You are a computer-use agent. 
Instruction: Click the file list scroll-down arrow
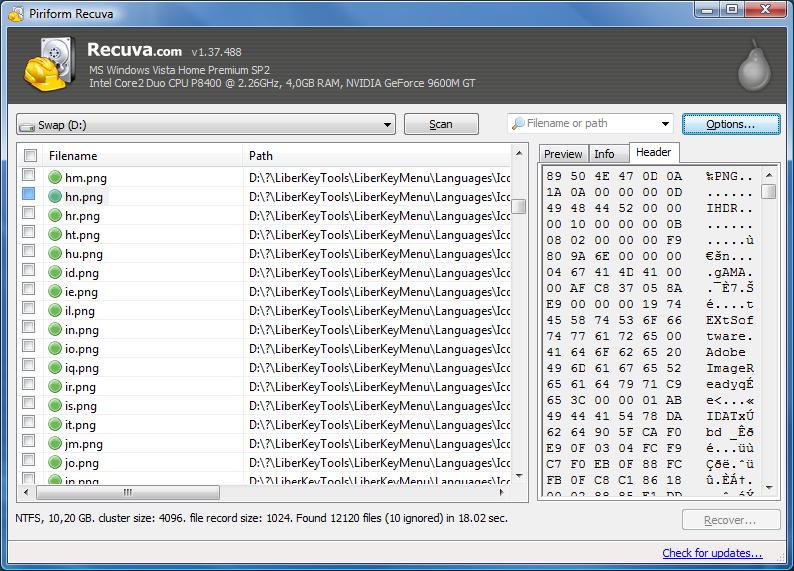point(519,476)
